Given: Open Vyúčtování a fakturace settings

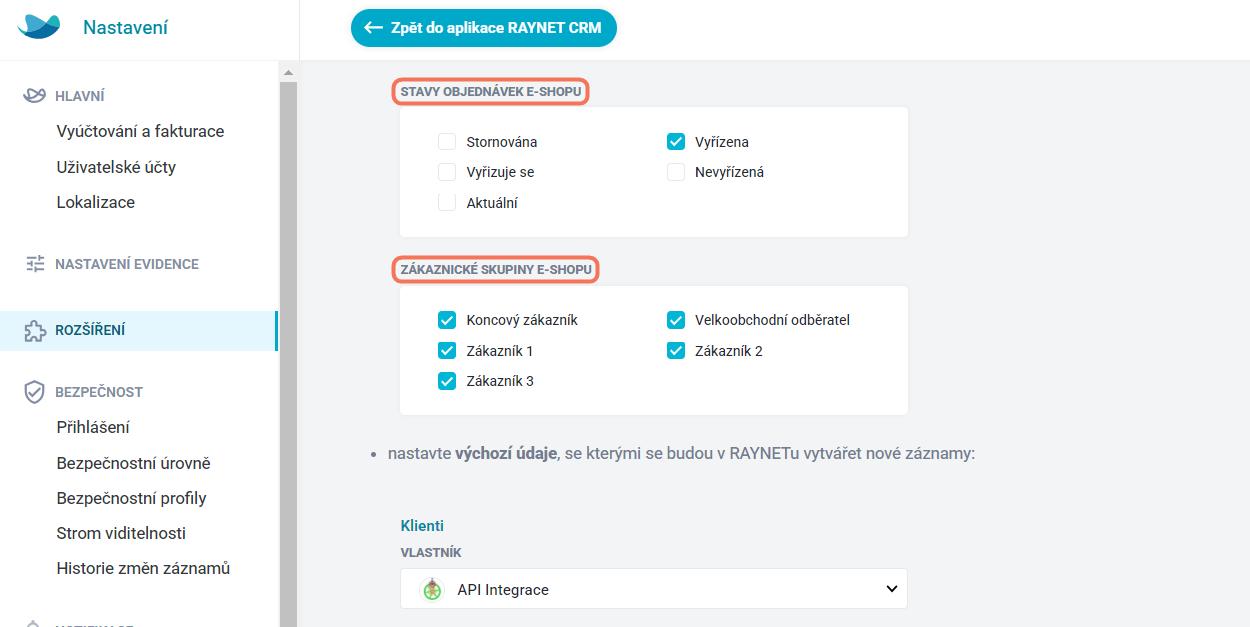Looking at the screenshot, I should click(x=140, y=131).
